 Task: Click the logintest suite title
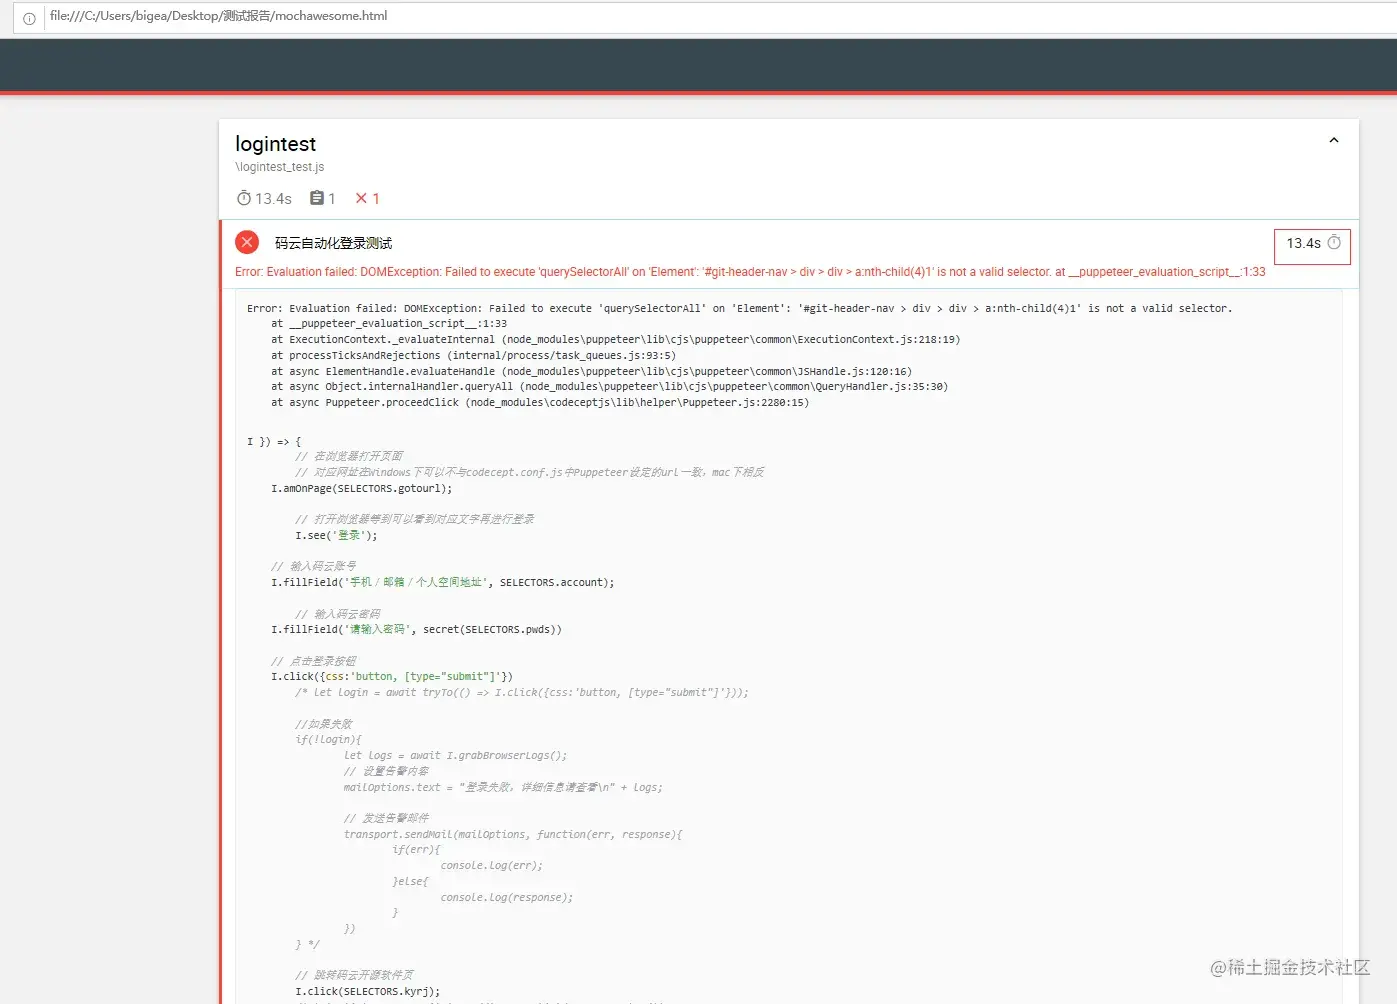pos(275,144)
